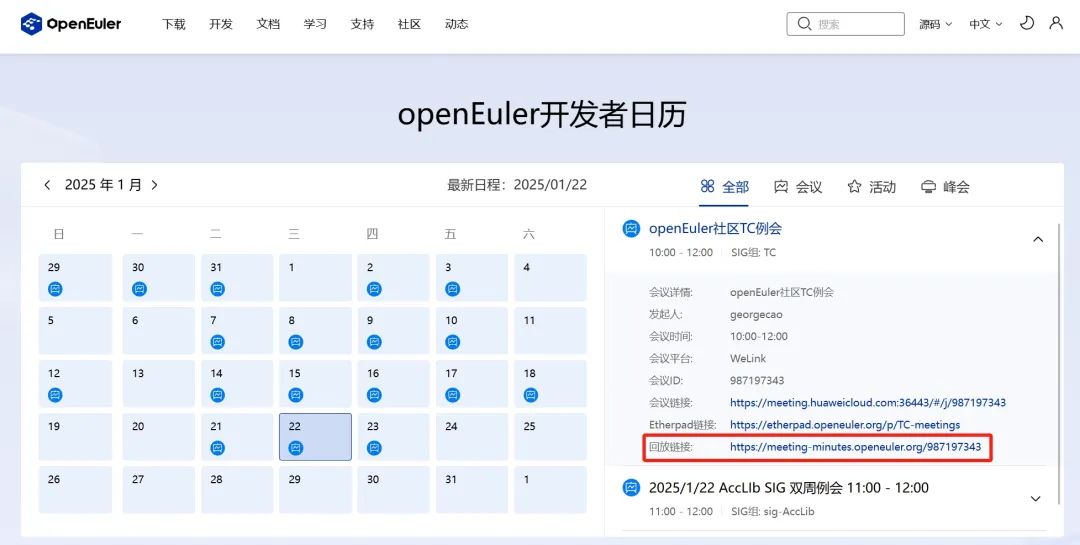1080x545 pixels.
Task: Open meeting icon on January 21
Action: (218, 448)
